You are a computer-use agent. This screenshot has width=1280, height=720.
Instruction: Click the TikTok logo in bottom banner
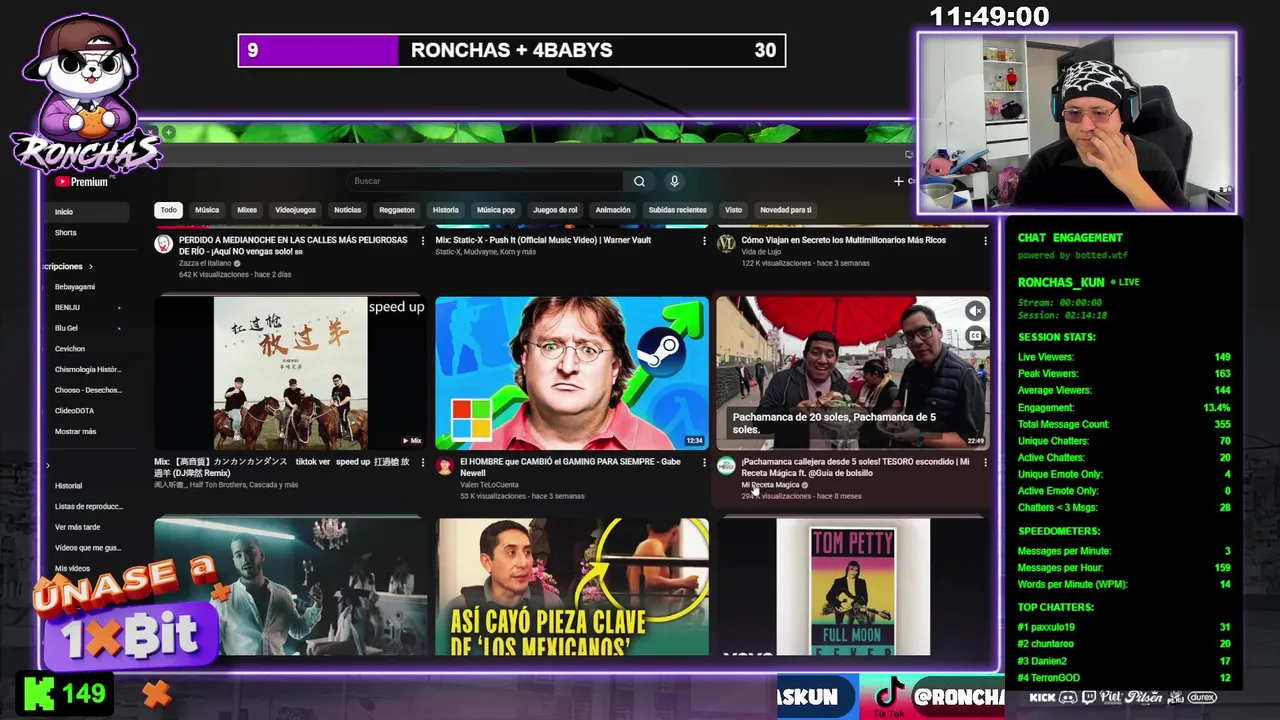click(889, 696)
